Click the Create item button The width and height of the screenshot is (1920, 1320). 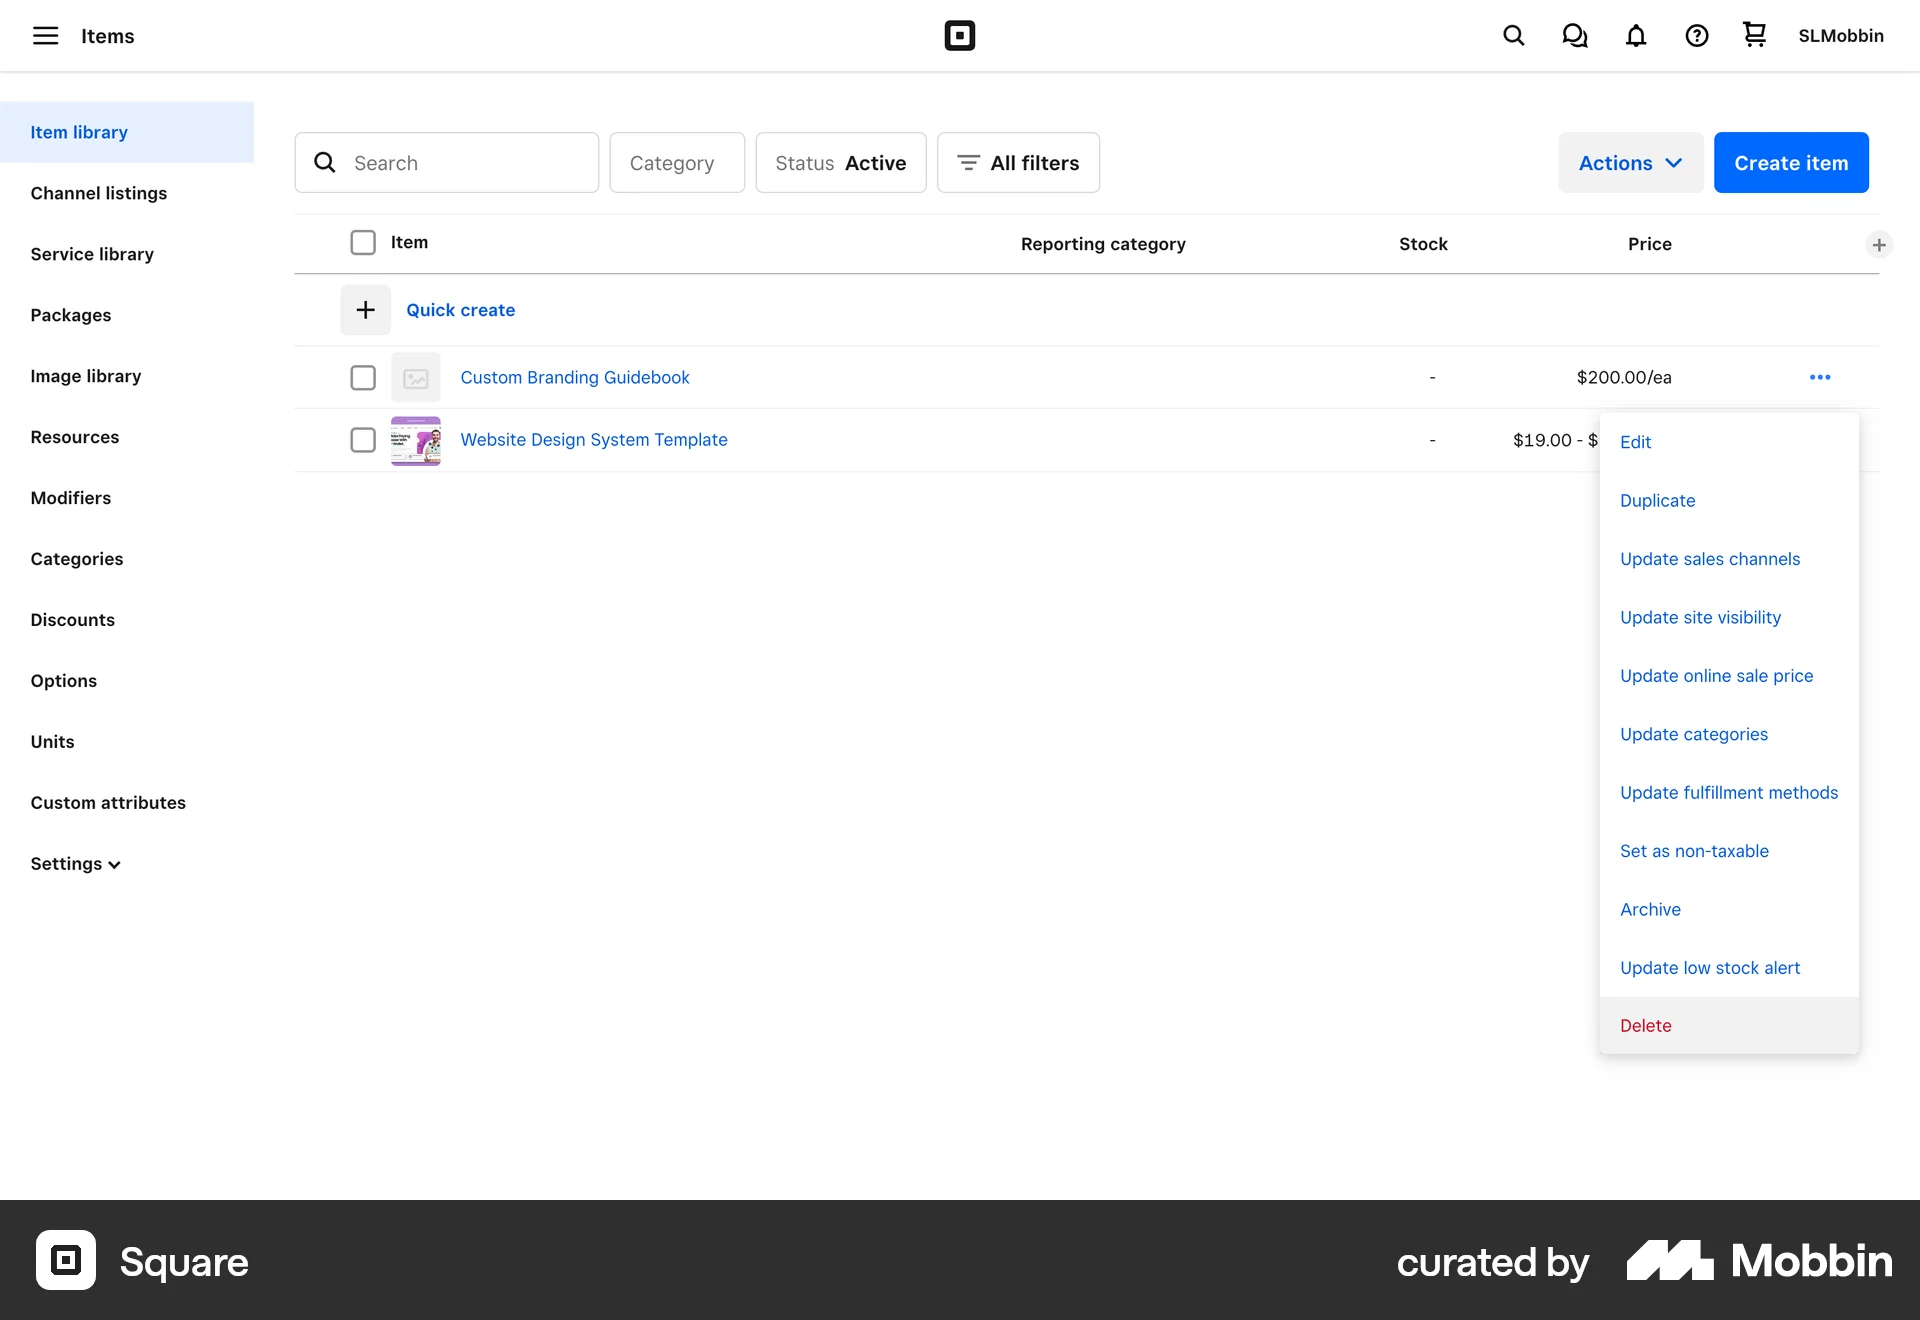pos(1791,162)
